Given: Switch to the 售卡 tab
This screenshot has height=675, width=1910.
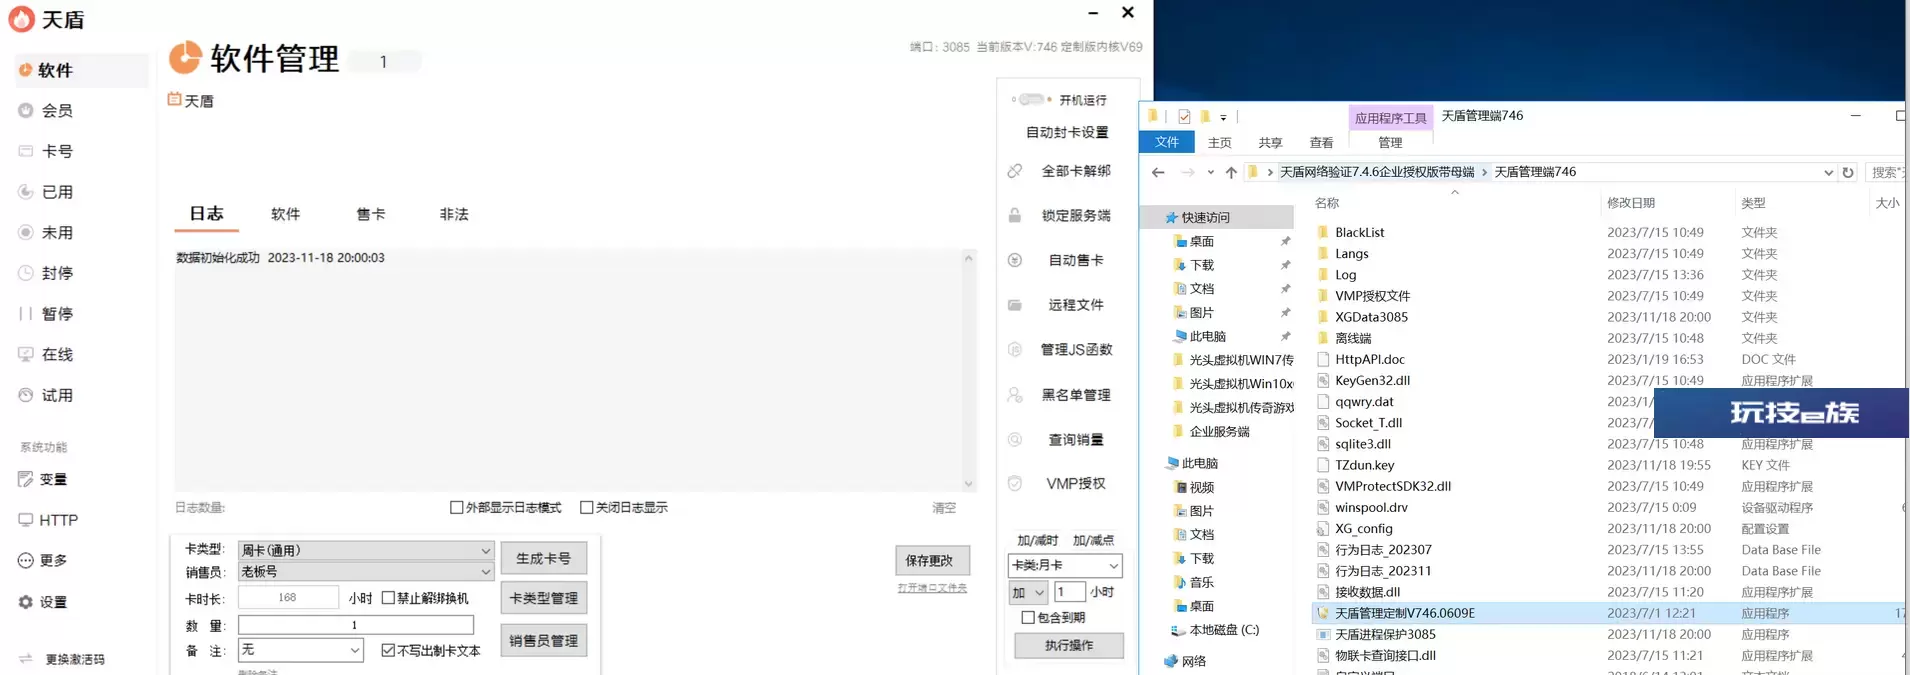Looking at the screenshot, I should coord(371,215).
